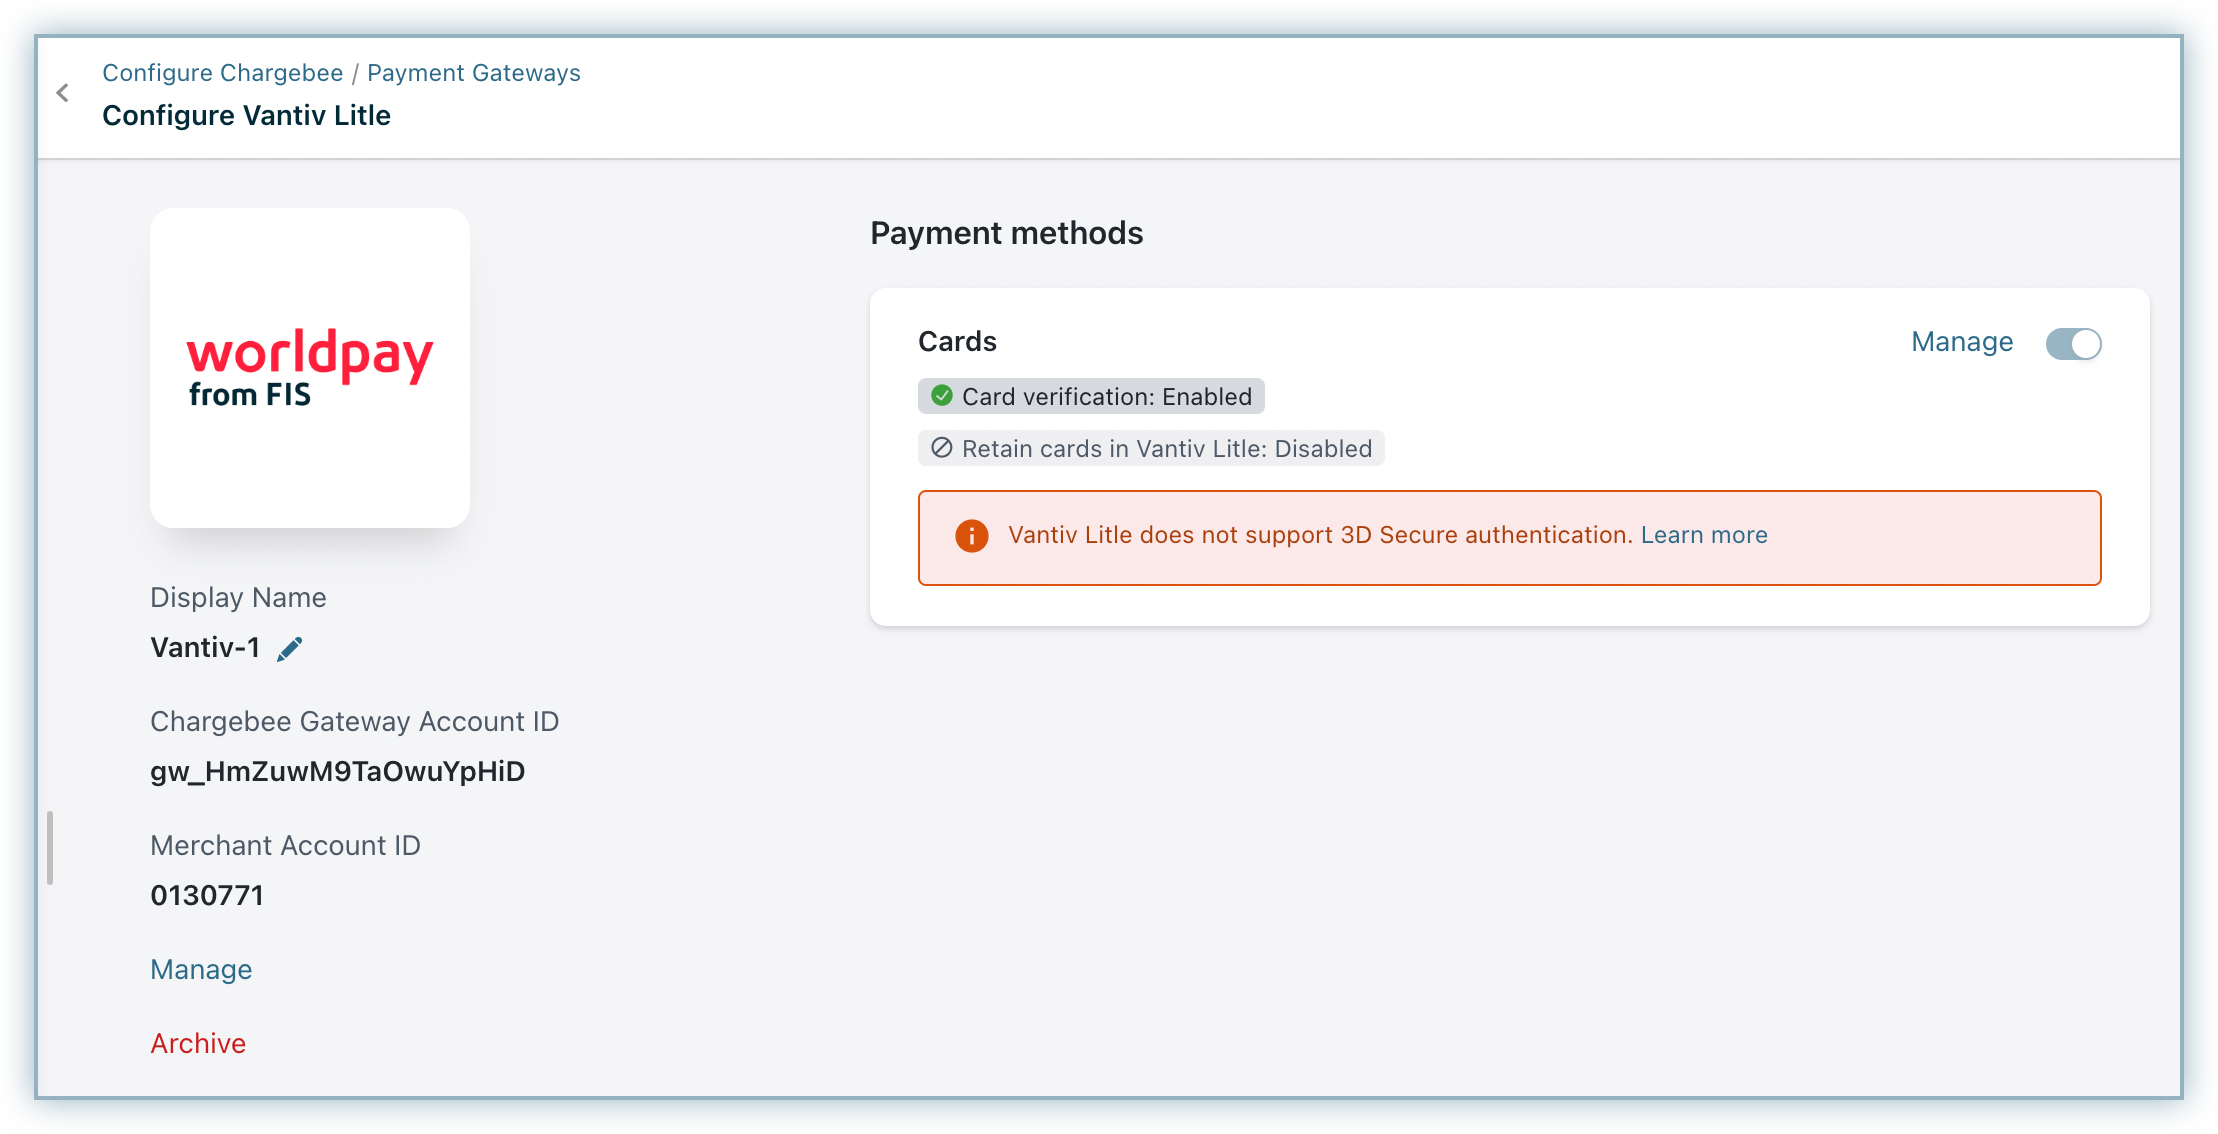Go to Payment Gateways breadcrumb
The height and width of the screenshot is (1134, 2218).
[x=473, y=73]
